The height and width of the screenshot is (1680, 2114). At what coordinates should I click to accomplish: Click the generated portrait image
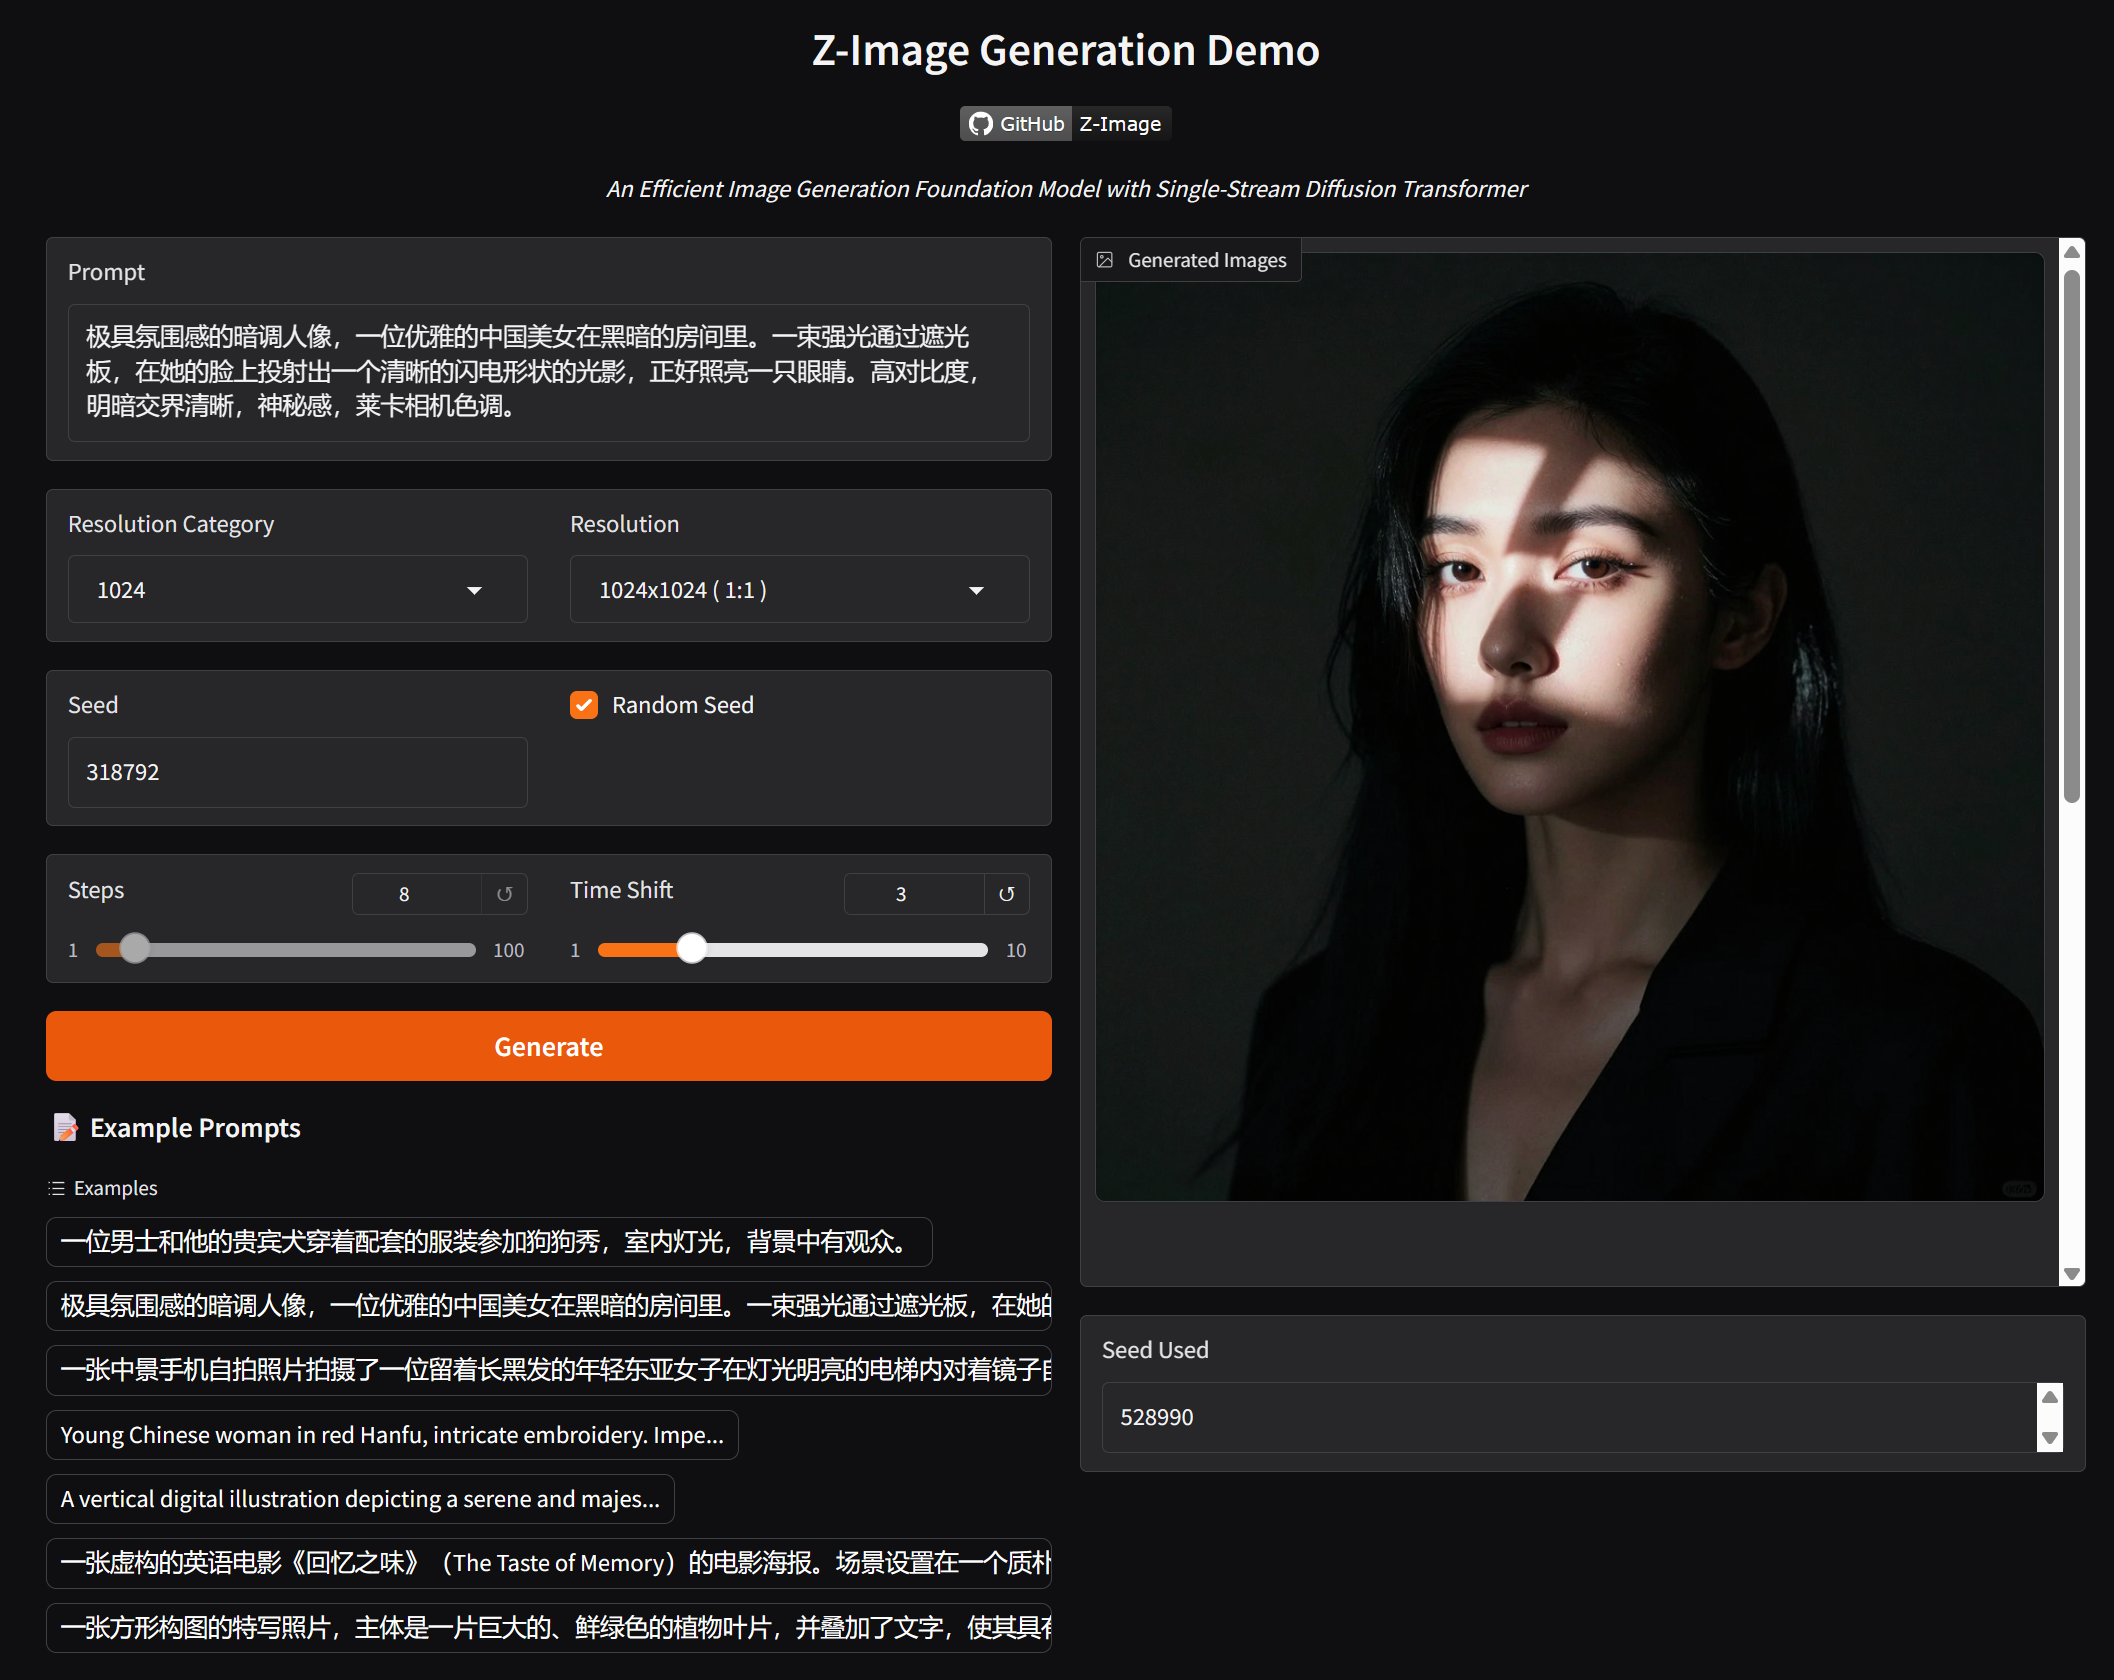tap(1569, 727)
